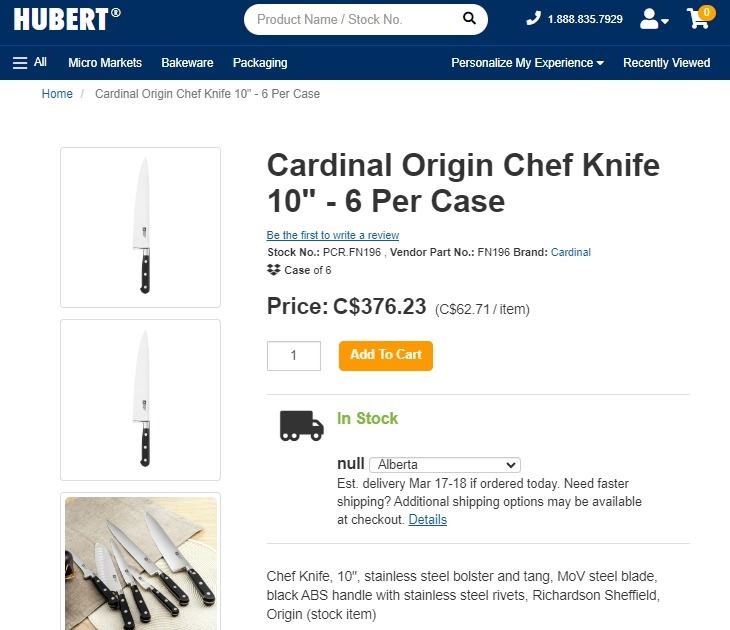This screenshot has width=730, height=630.
Task: Expand the Alberta province dropdown
Action: [445, 465]
